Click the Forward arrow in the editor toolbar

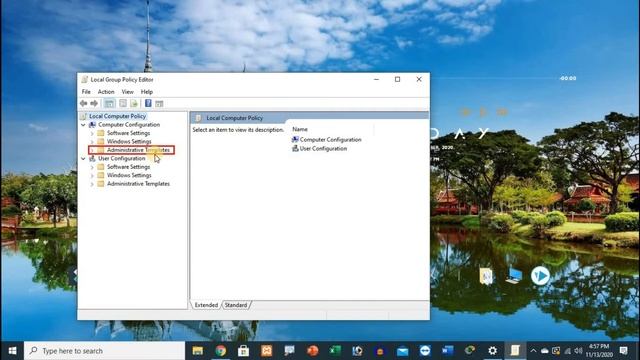pos(94,103)
